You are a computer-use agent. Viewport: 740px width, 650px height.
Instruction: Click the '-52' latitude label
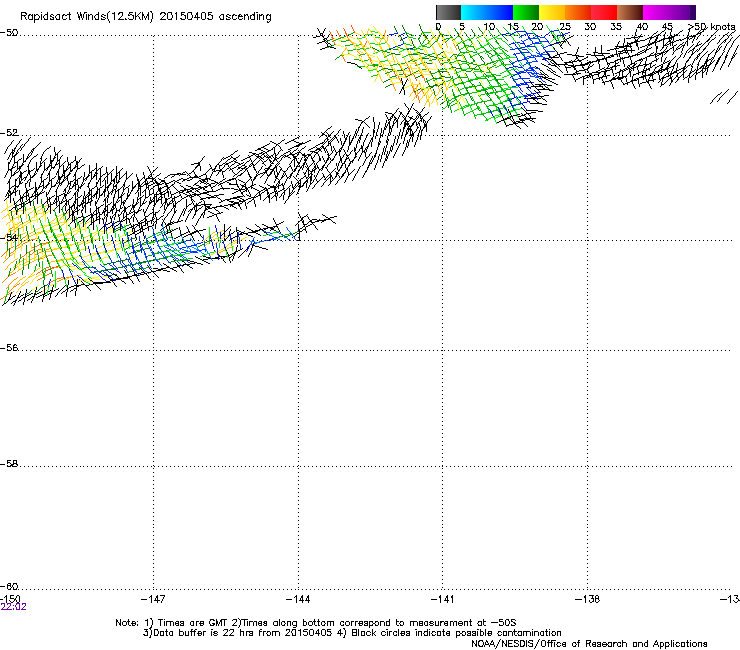click(9, 133)
